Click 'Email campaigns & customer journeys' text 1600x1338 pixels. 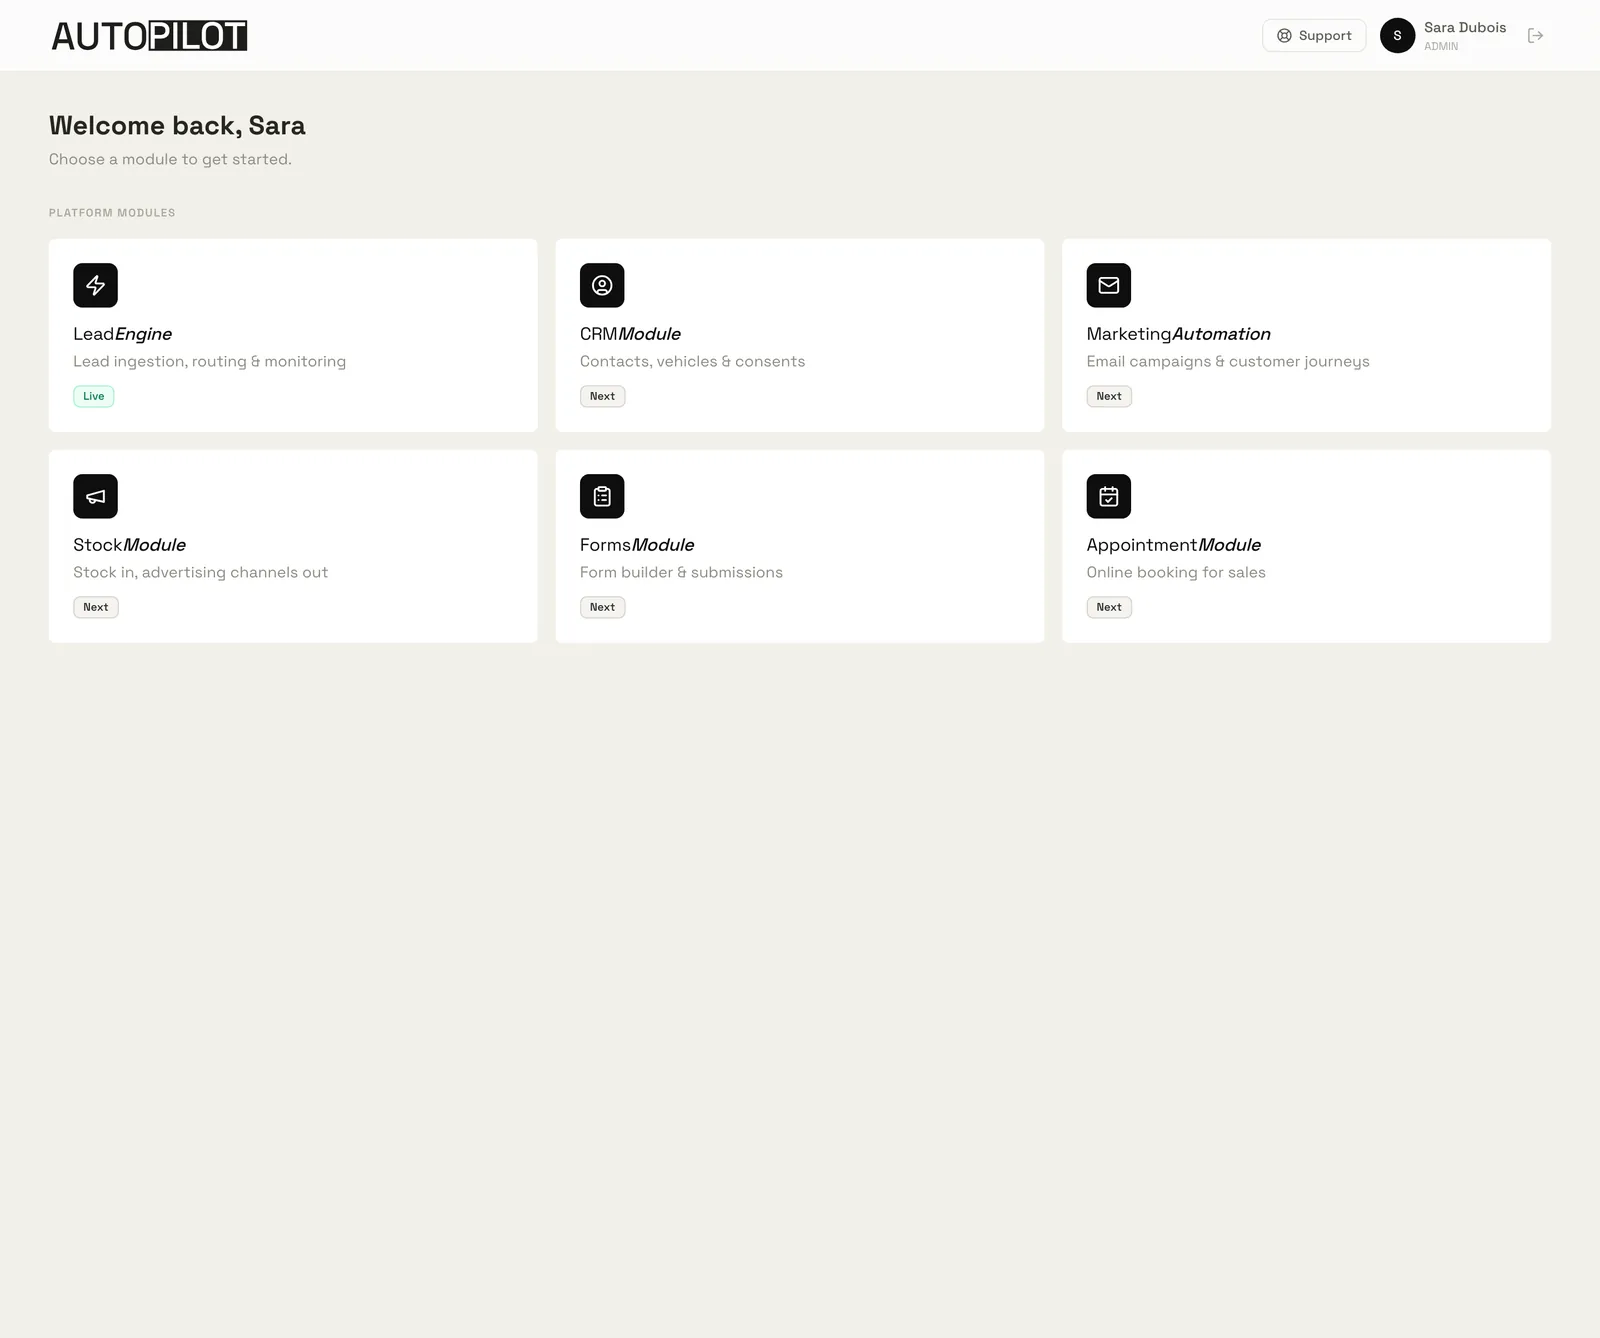(x=1228, y=362)
